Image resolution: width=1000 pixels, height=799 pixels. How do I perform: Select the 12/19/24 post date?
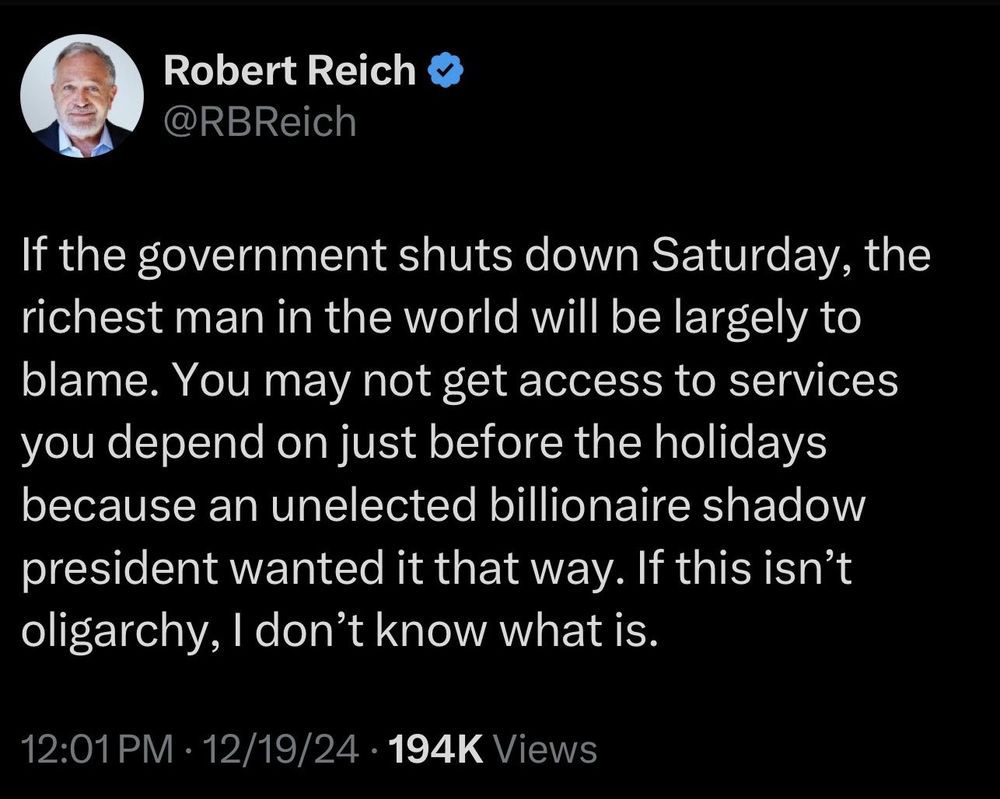(280, 749)
